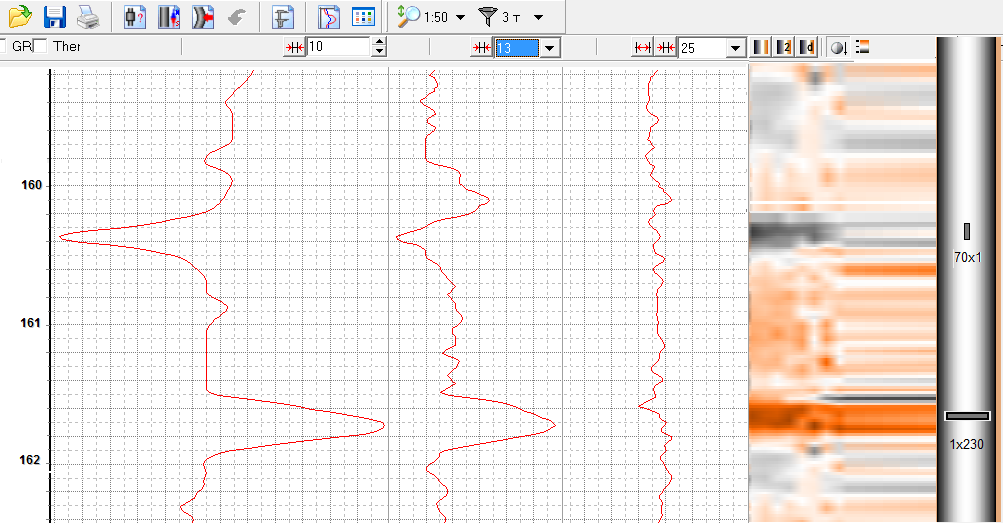Select the 1x230 defect marker on pipe view
Image resolution: width=1003 pixels, height=523 pixels.
[967, 416]
